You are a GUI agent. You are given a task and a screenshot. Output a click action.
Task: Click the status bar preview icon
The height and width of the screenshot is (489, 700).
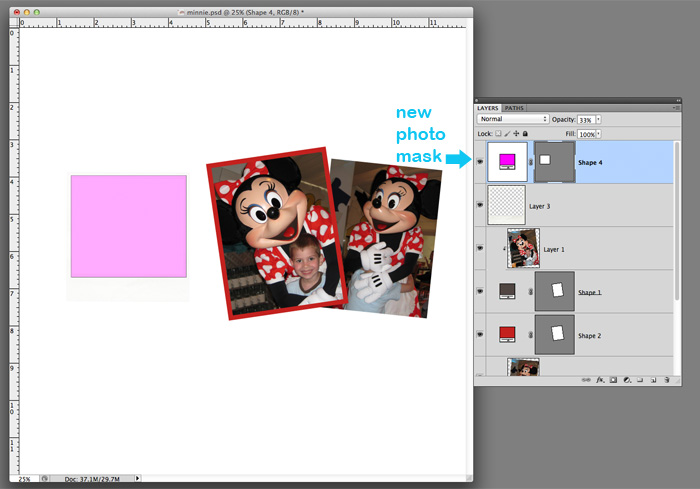[45, 478]
